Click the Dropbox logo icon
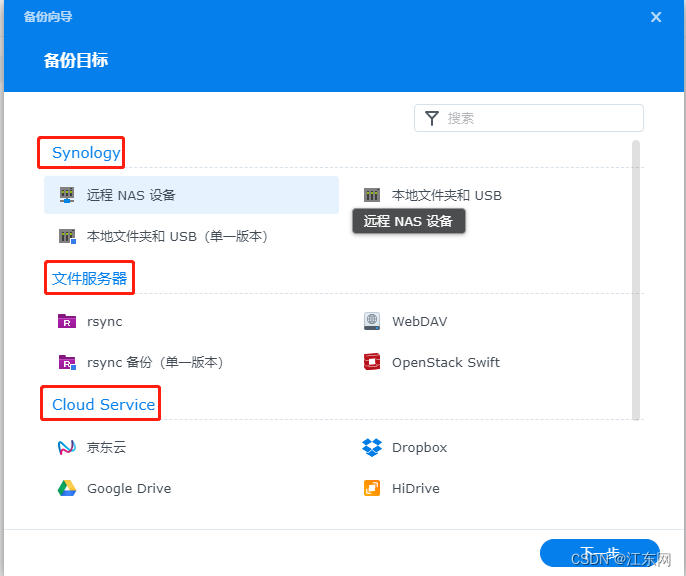Viewport: 686px width, 576px height. coord(372,447)
